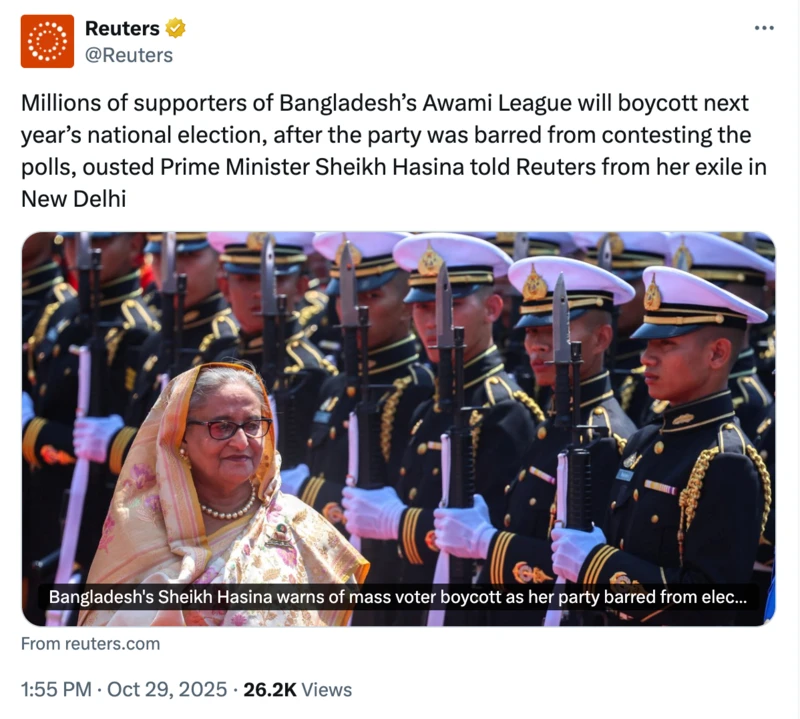800x719 pixels.
Task: Click the Oct 29, 2025 post date
Action: [x=167, y=689]
